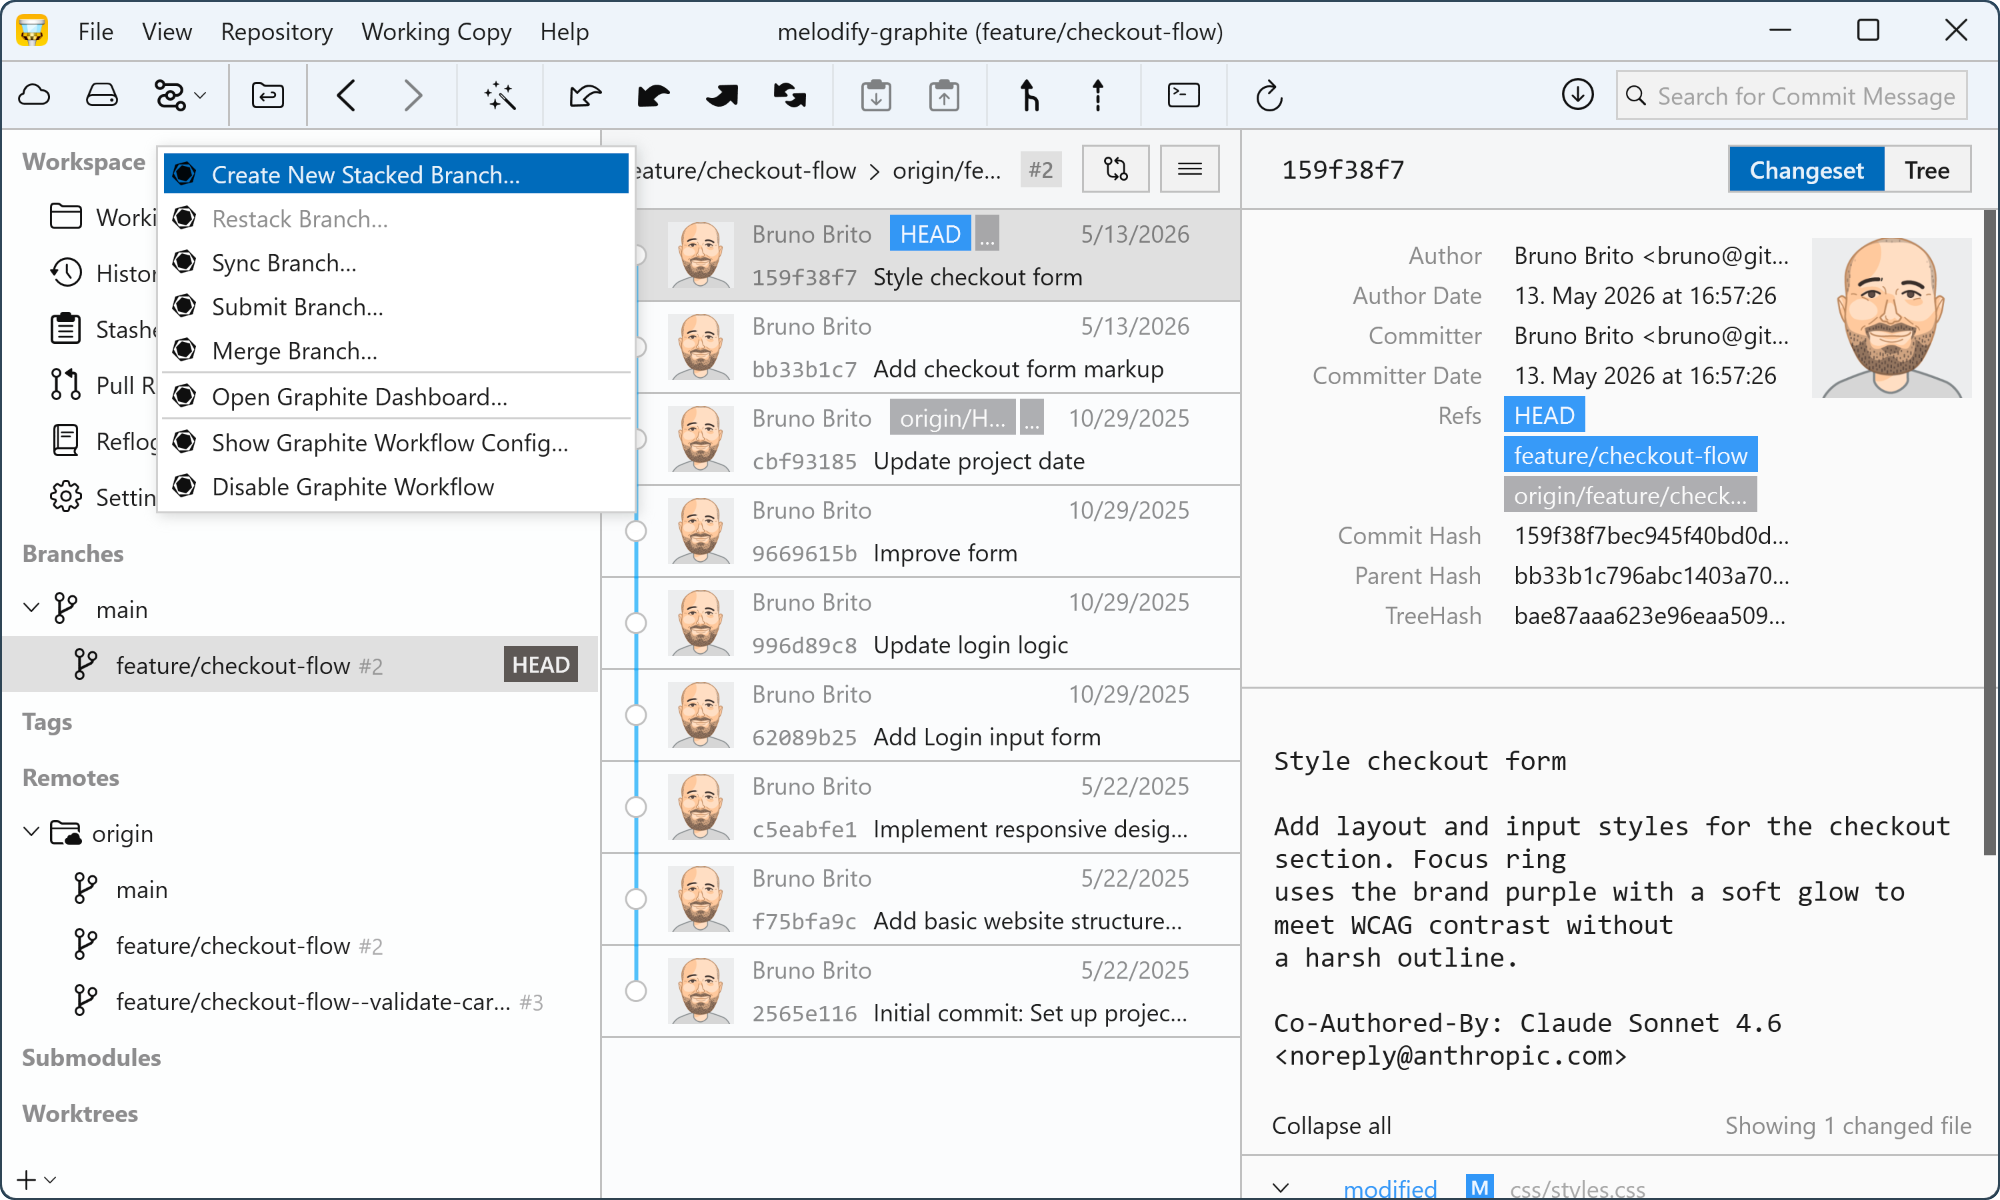Viewport: 2000px width, 1200px height.
Task: Toggle the compare branches button near #2
Action: [x=1116, y=169]
